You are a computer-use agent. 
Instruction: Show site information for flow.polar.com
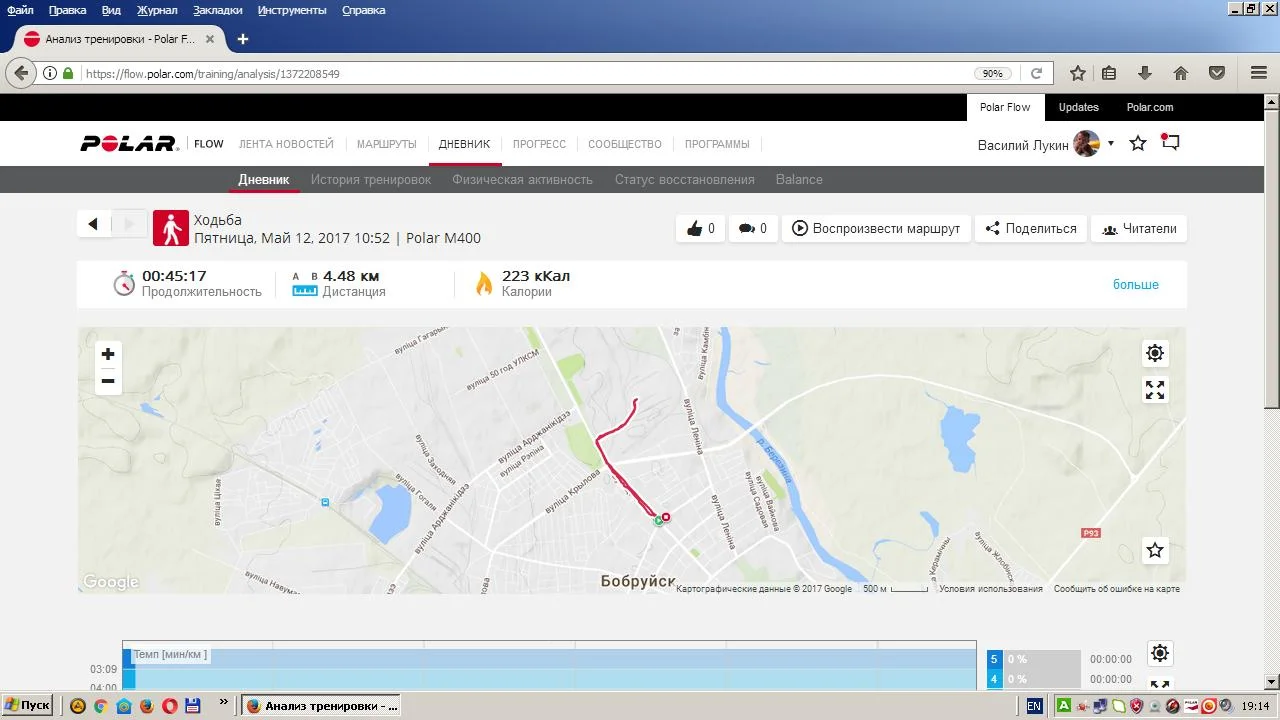point(50,73)
